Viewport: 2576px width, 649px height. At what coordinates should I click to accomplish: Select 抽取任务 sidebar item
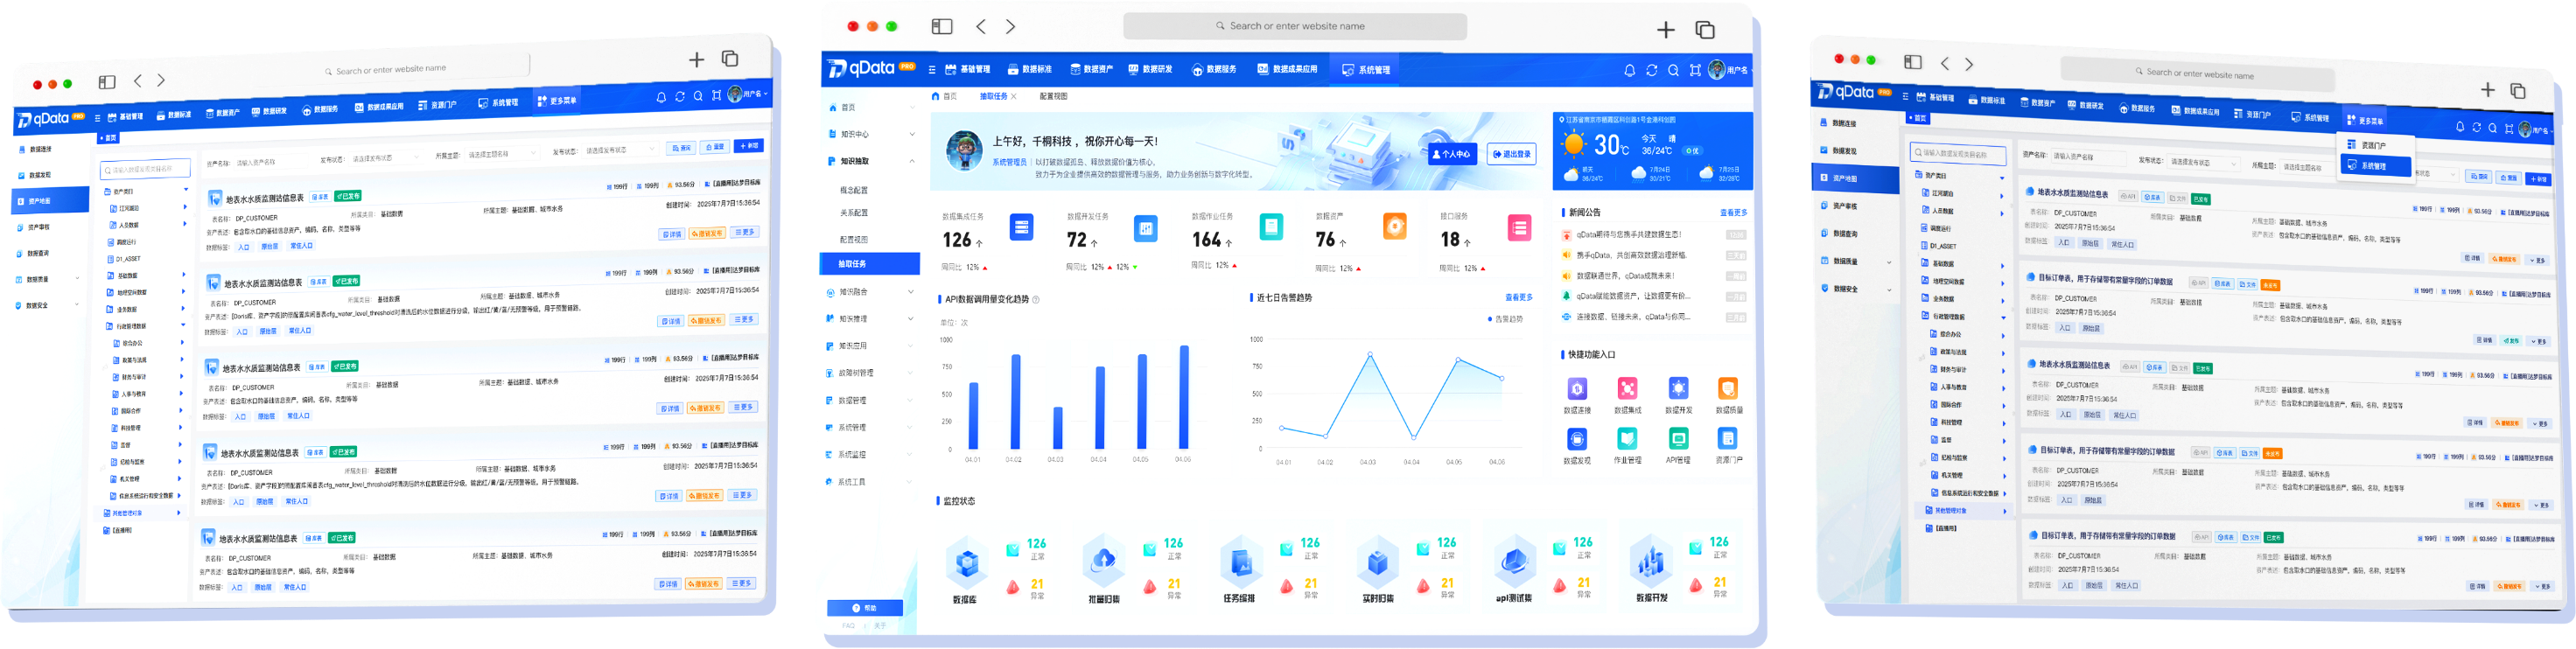tap(870, 264)
